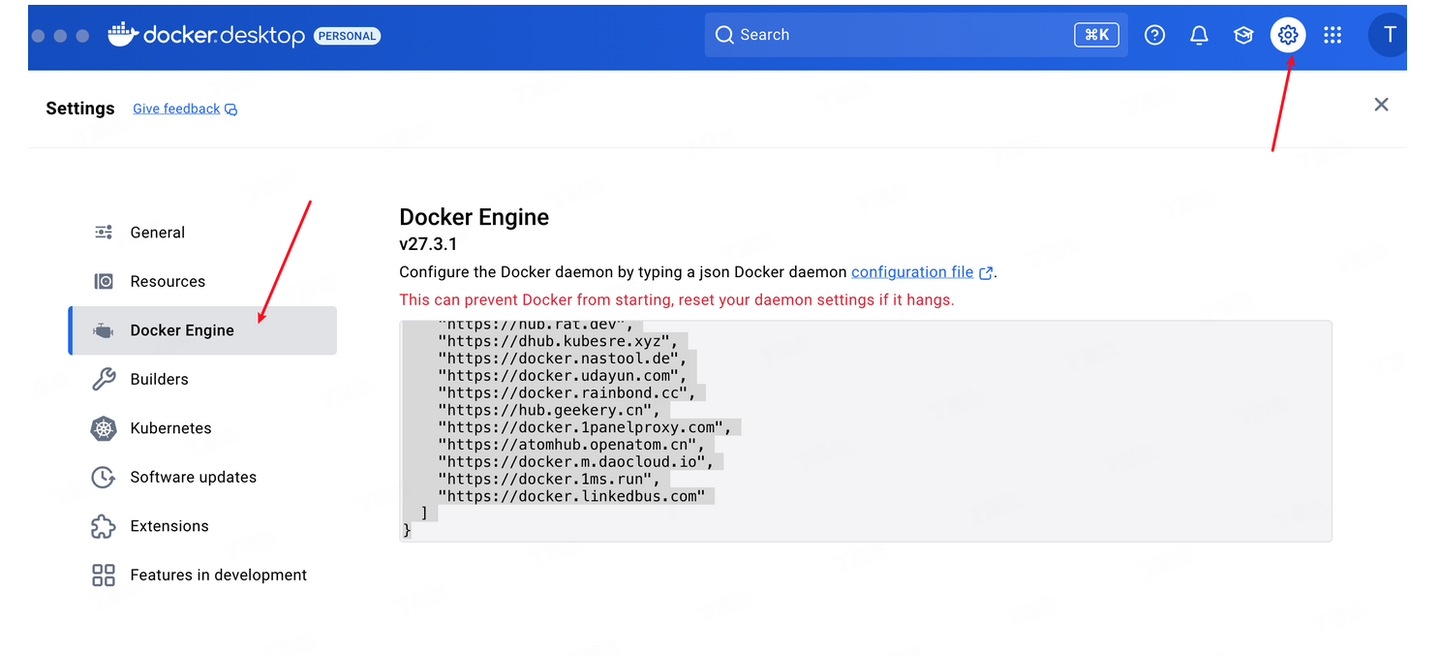Click the settings gear icon
This screenshot has height=656, width=1440.
1288,34
